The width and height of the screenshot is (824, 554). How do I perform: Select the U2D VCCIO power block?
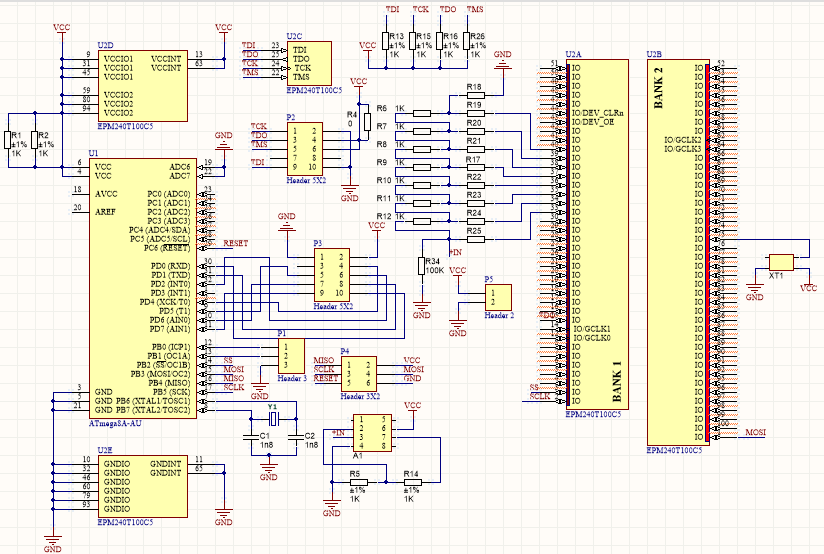[x=142, y=86]
